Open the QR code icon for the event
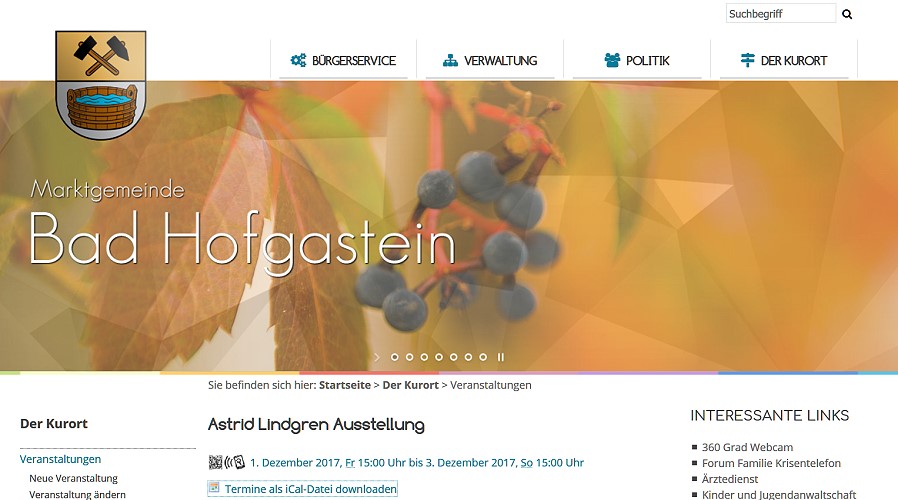 pyautogui.click(x=215, y=462)
